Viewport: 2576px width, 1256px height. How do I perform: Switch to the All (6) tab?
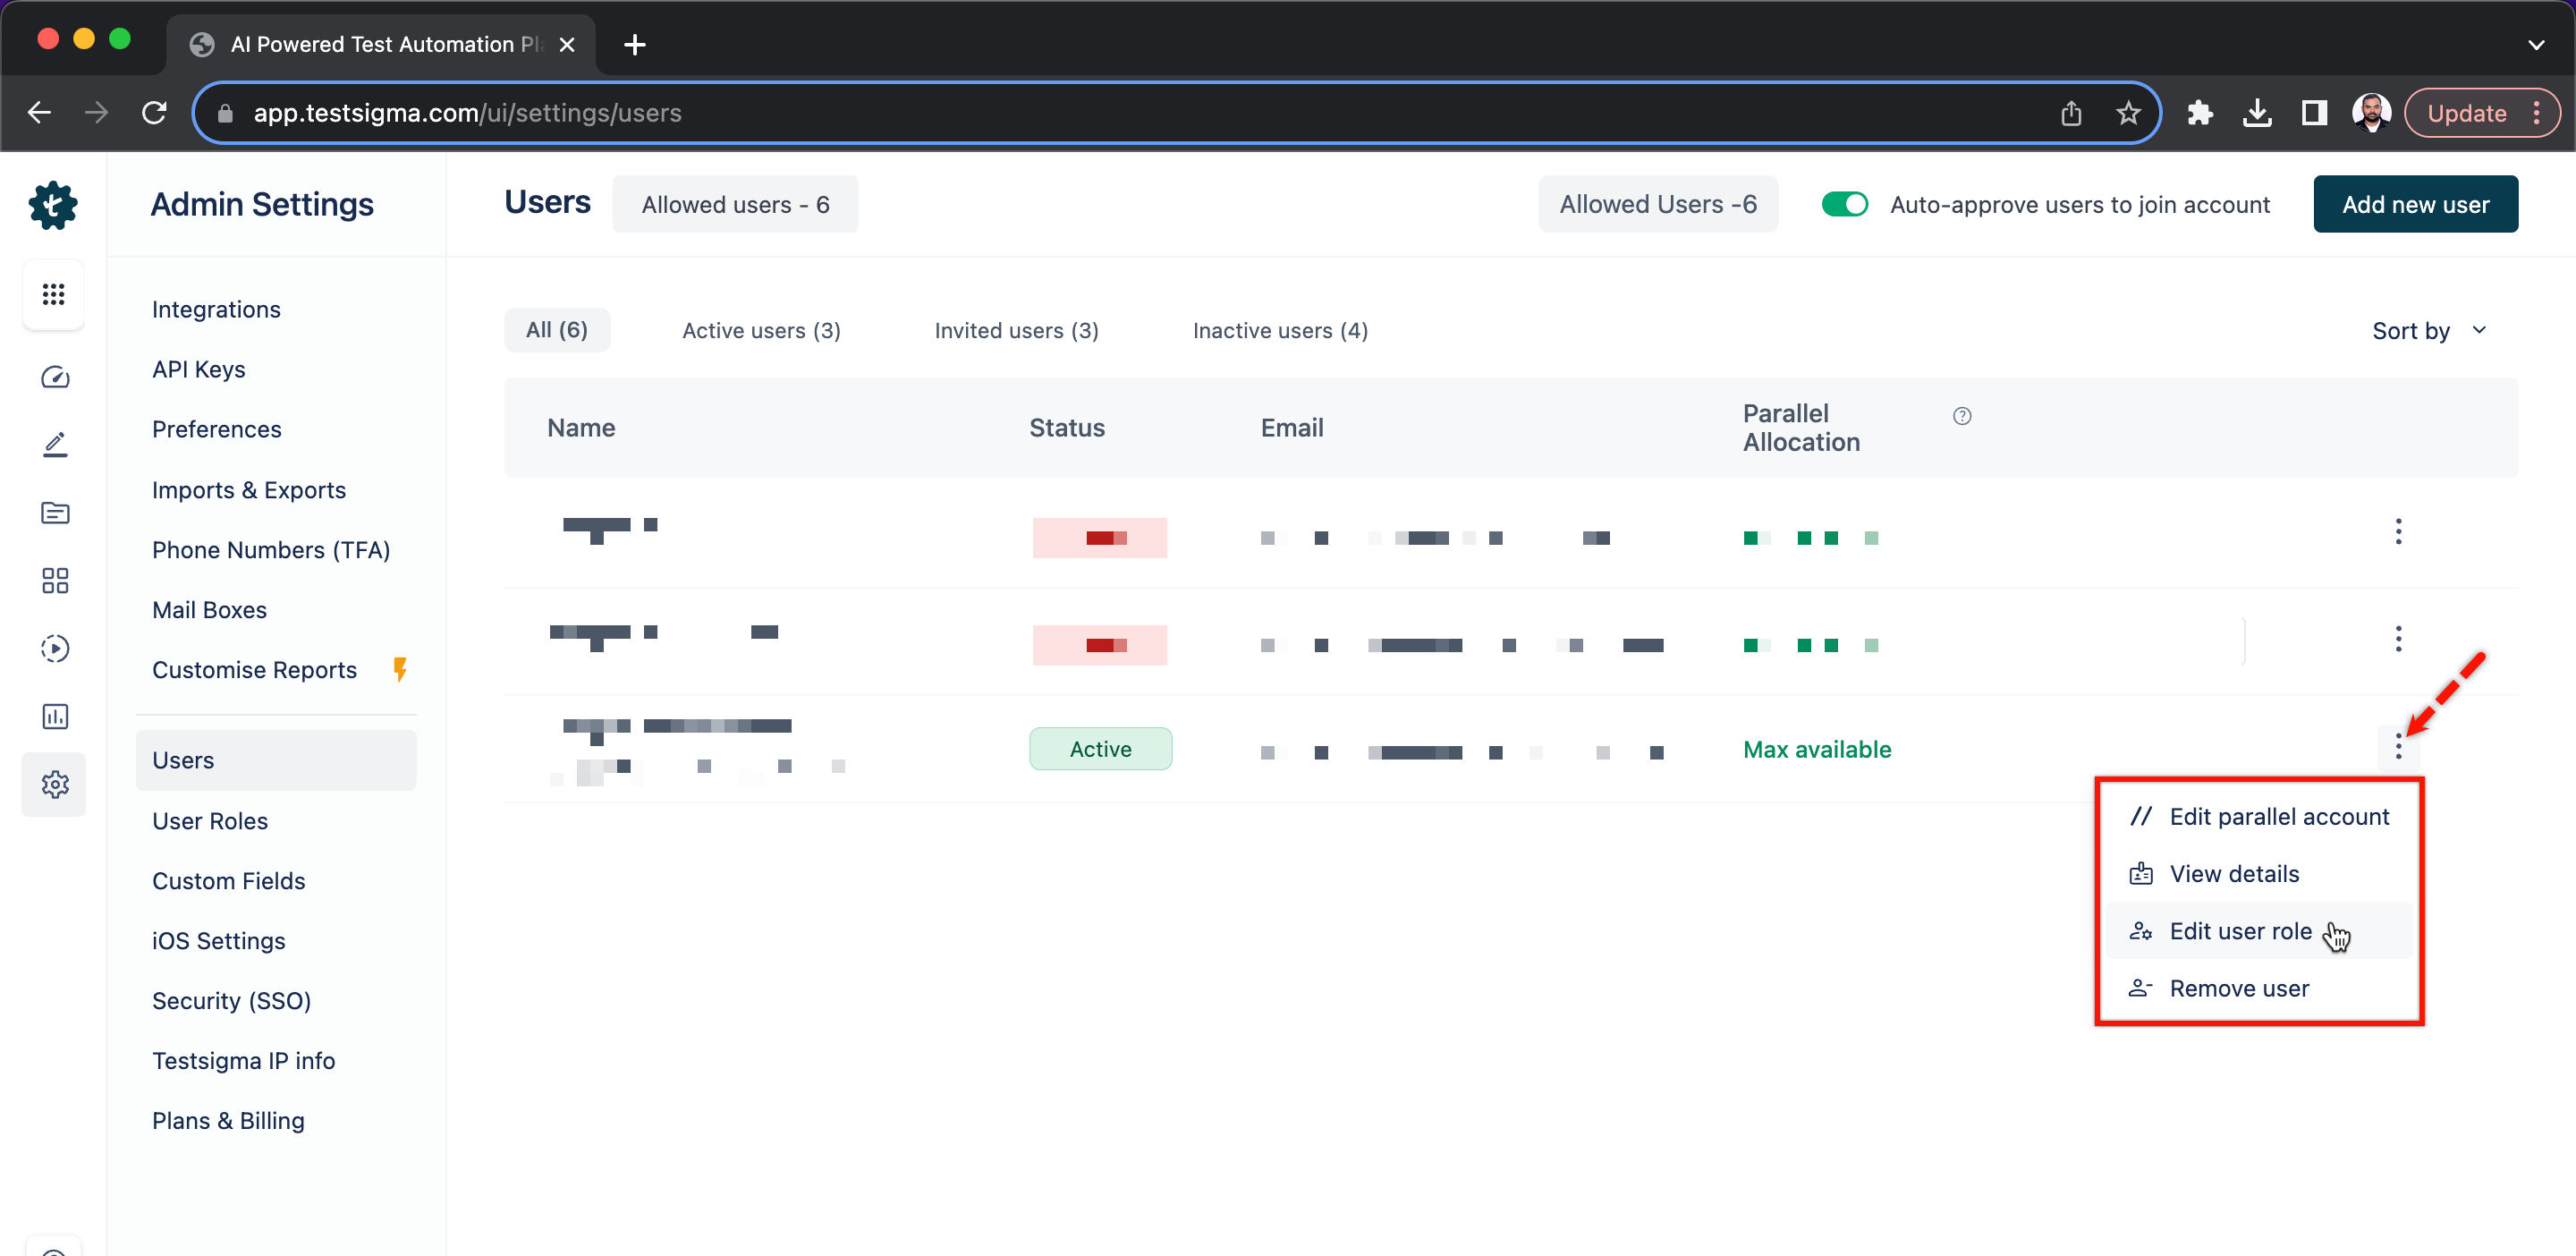coord(557,330)
